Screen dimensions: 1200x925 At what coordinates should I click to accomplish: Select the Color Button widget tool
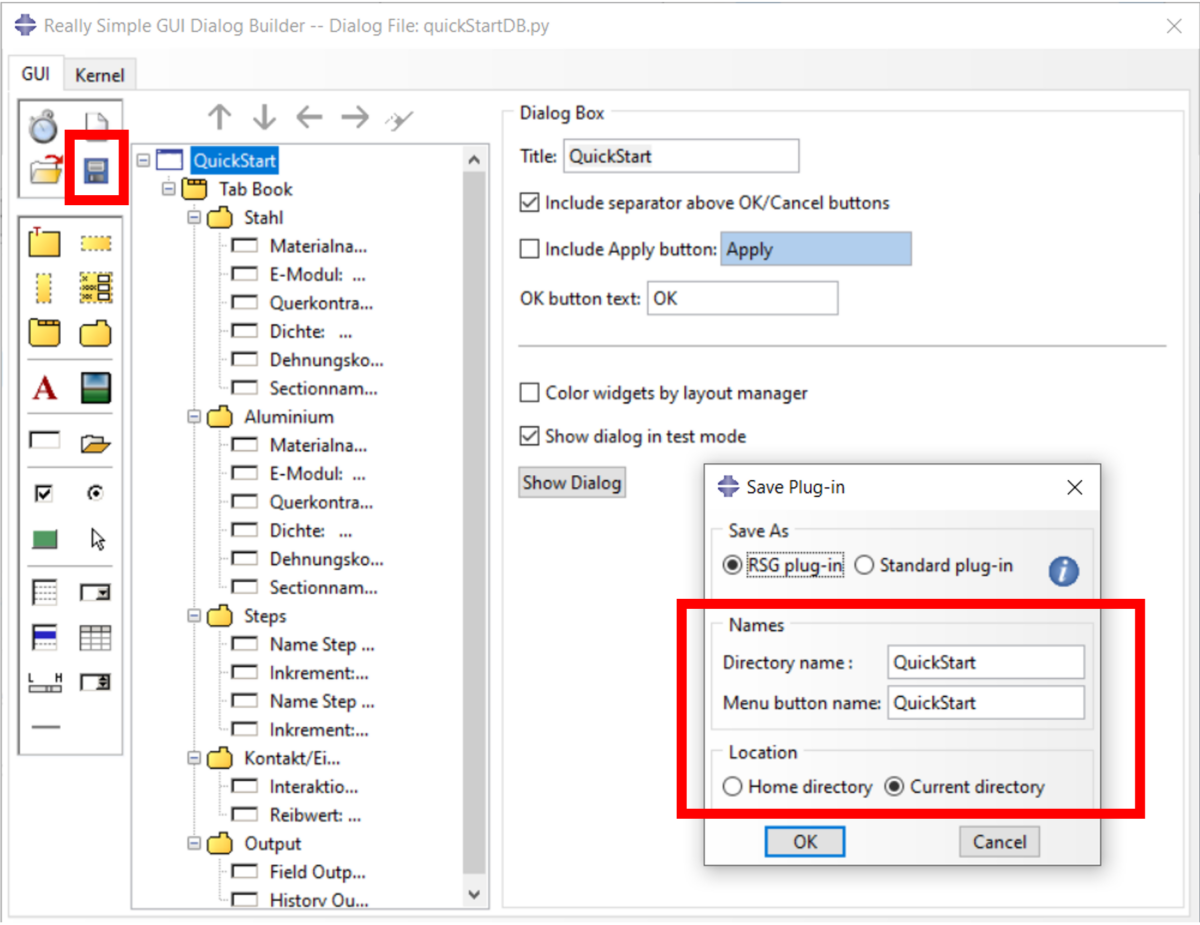pyautogui.click(x=44, y=538)
